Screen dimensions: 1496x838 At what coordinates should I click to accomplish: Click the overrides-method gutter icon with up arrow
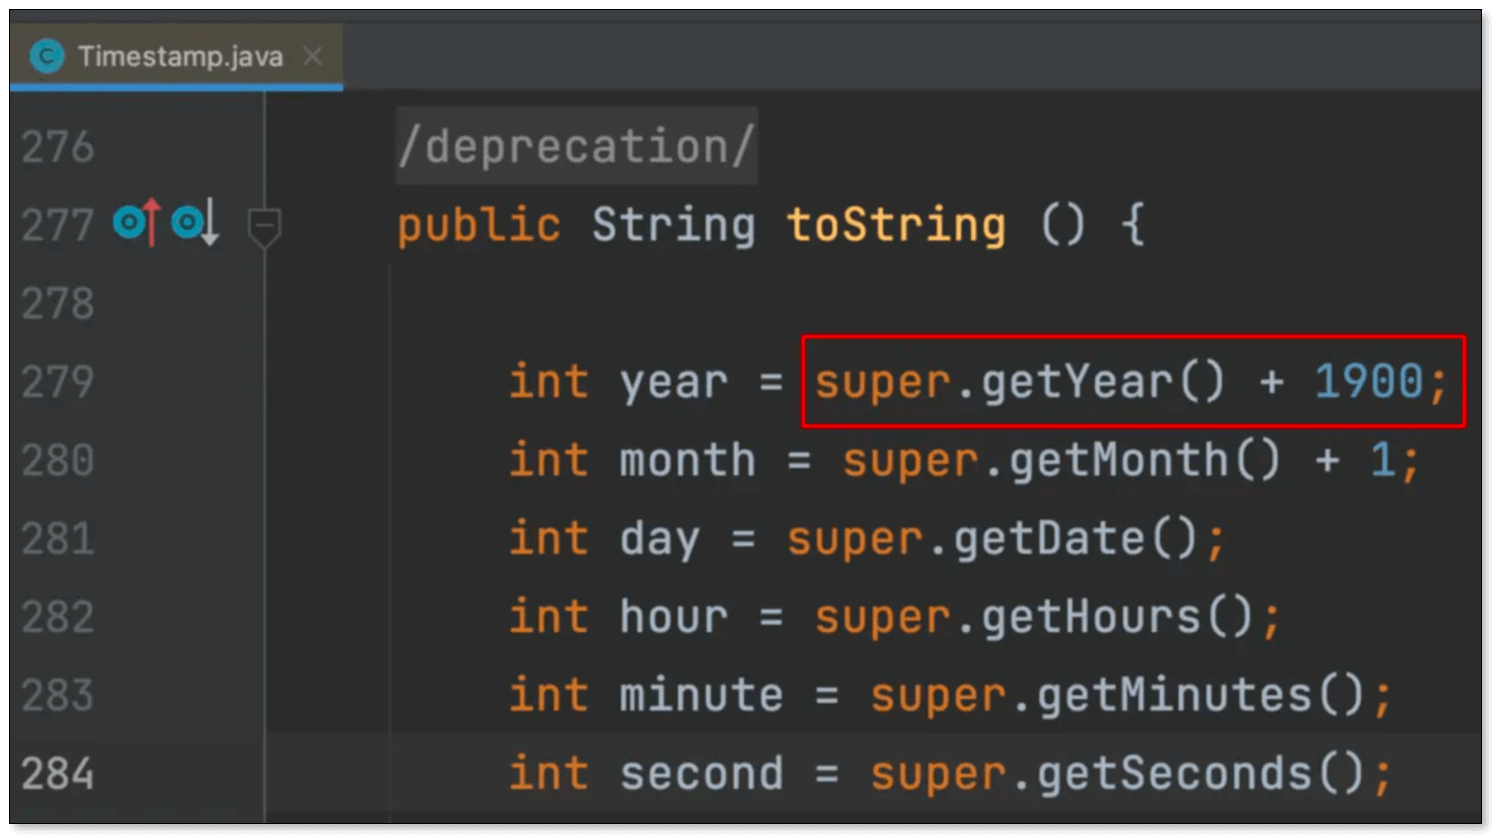136,222
